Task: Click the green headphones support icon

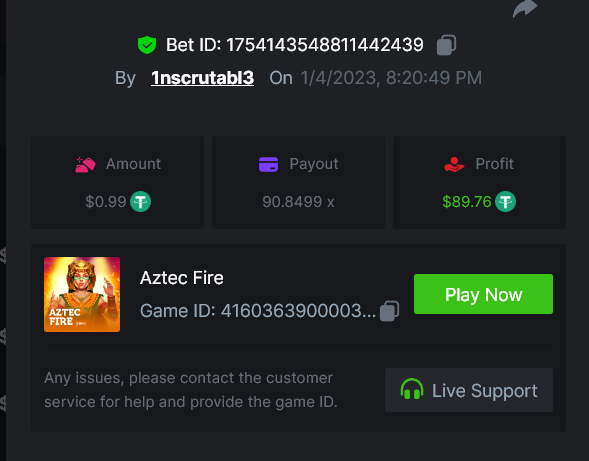Action: click(412, 389)
